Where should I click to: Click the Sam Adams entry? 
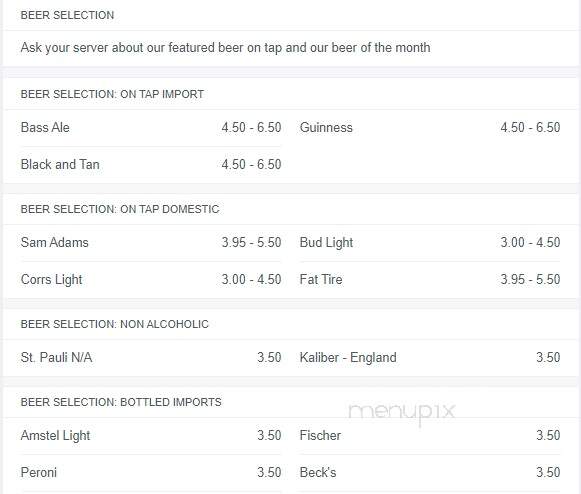[151, 242]
